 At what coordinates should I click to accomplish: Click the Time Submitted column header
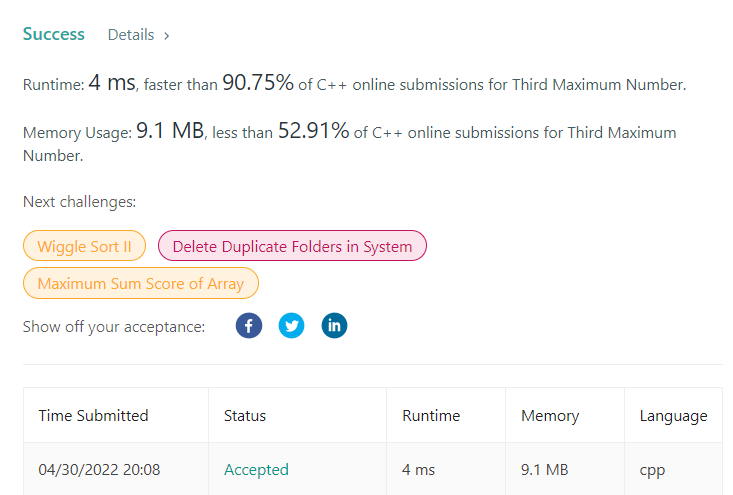click(x=93, y=415)
